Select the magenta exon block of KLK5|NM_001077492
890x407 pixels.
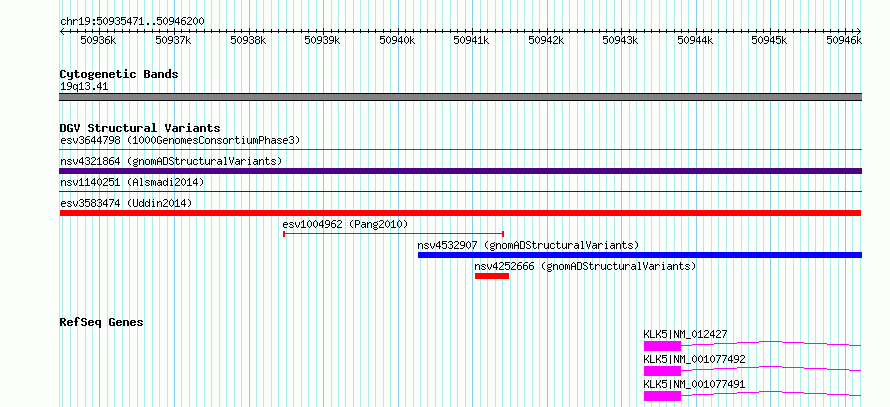(662, 370)
